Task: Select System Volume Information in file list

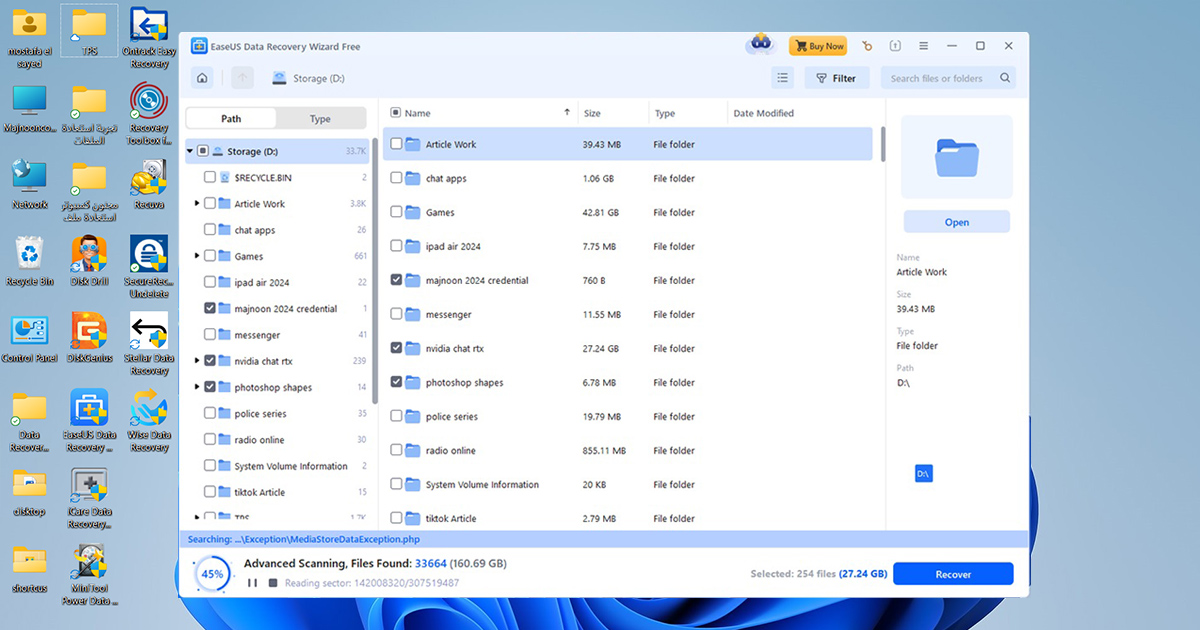Action: click(628, 484)
